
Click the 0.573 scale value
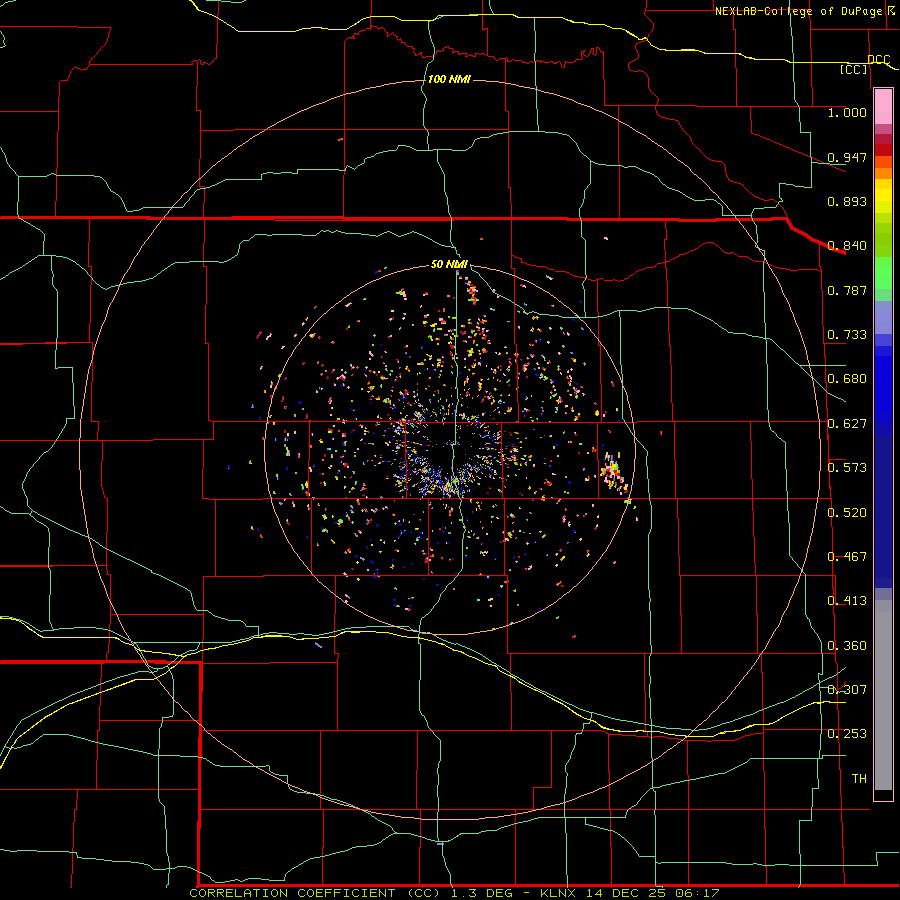point(847,468)
